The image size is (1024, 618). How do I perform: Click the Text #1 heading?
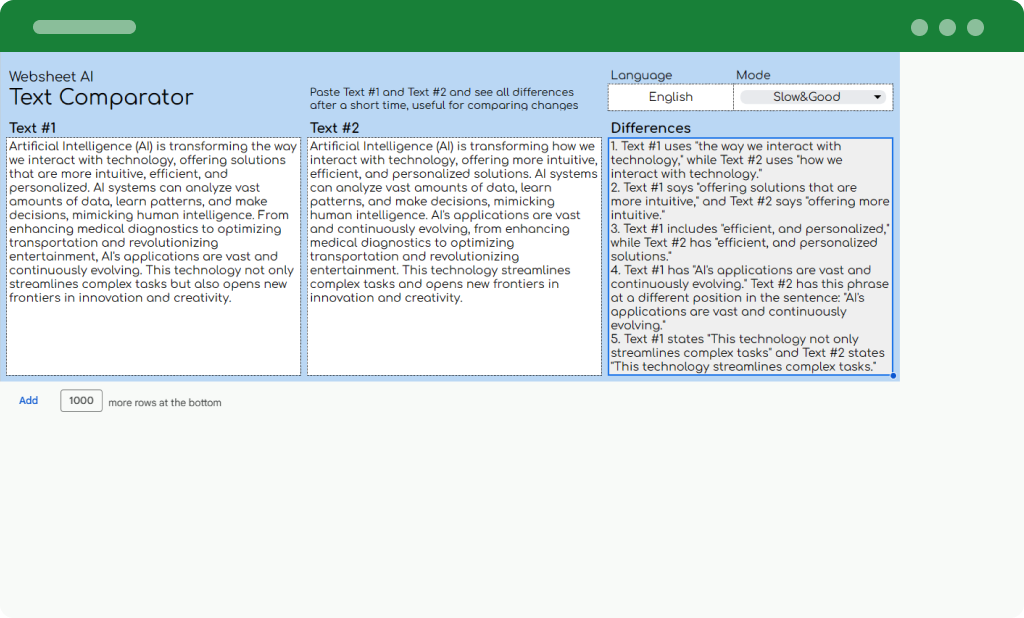[33, 128]
